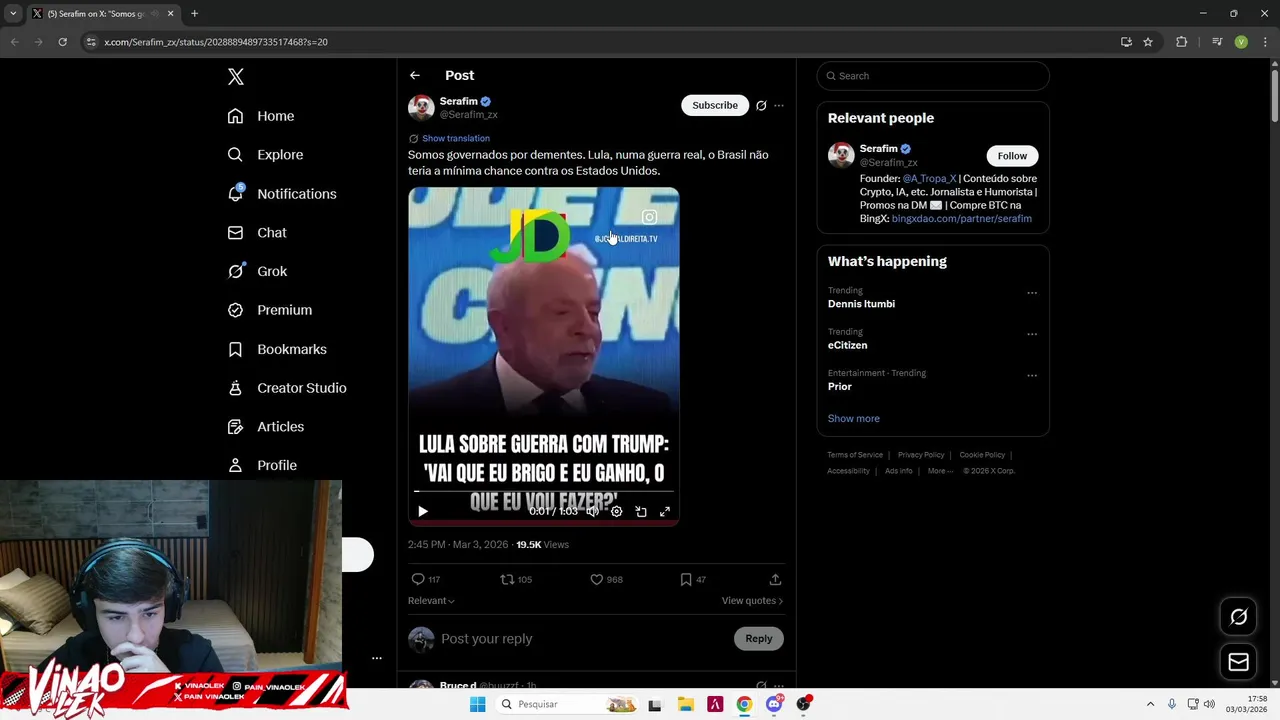
Task: Click the Articles icon in the sidebar
Action: (235, 427)
